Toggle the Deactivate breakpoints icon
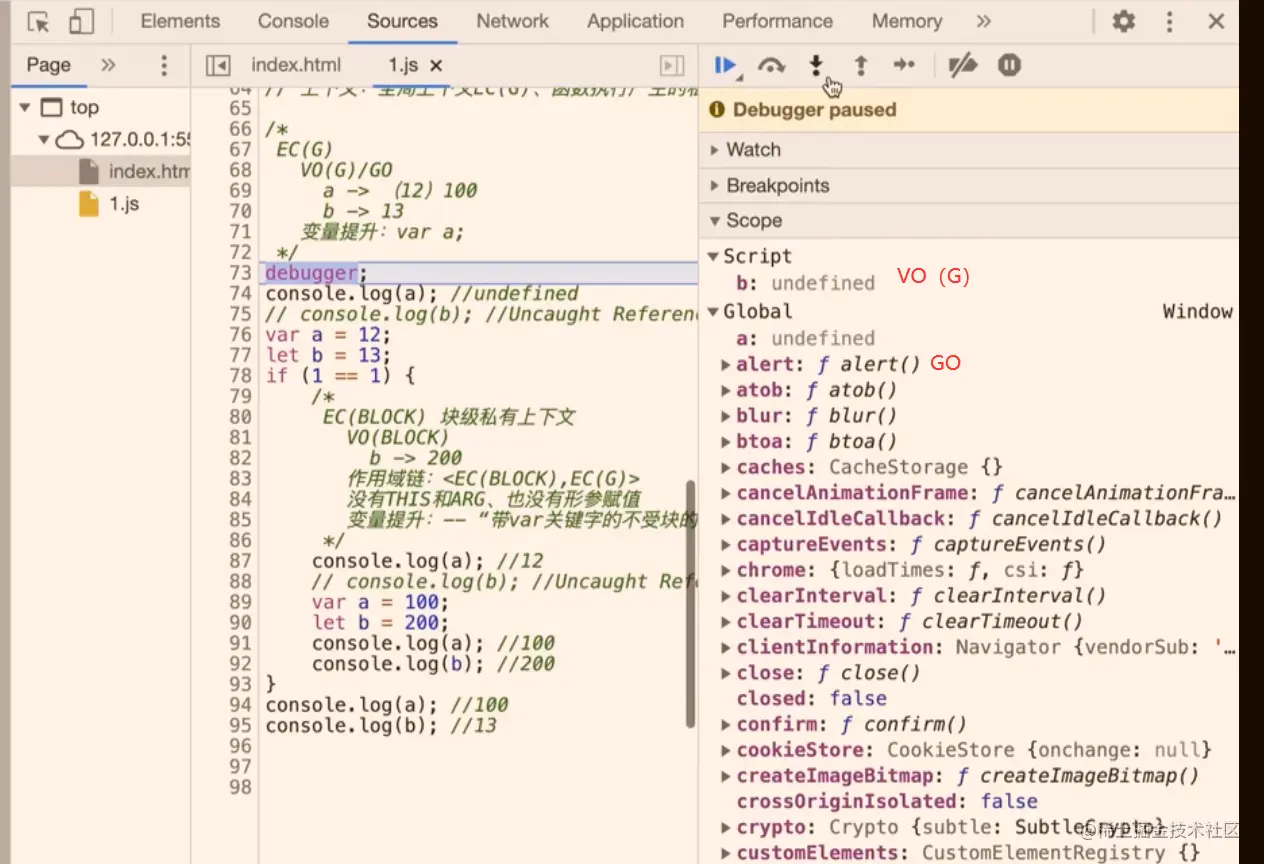This screenshot has width=1264, height=864. 962,66
